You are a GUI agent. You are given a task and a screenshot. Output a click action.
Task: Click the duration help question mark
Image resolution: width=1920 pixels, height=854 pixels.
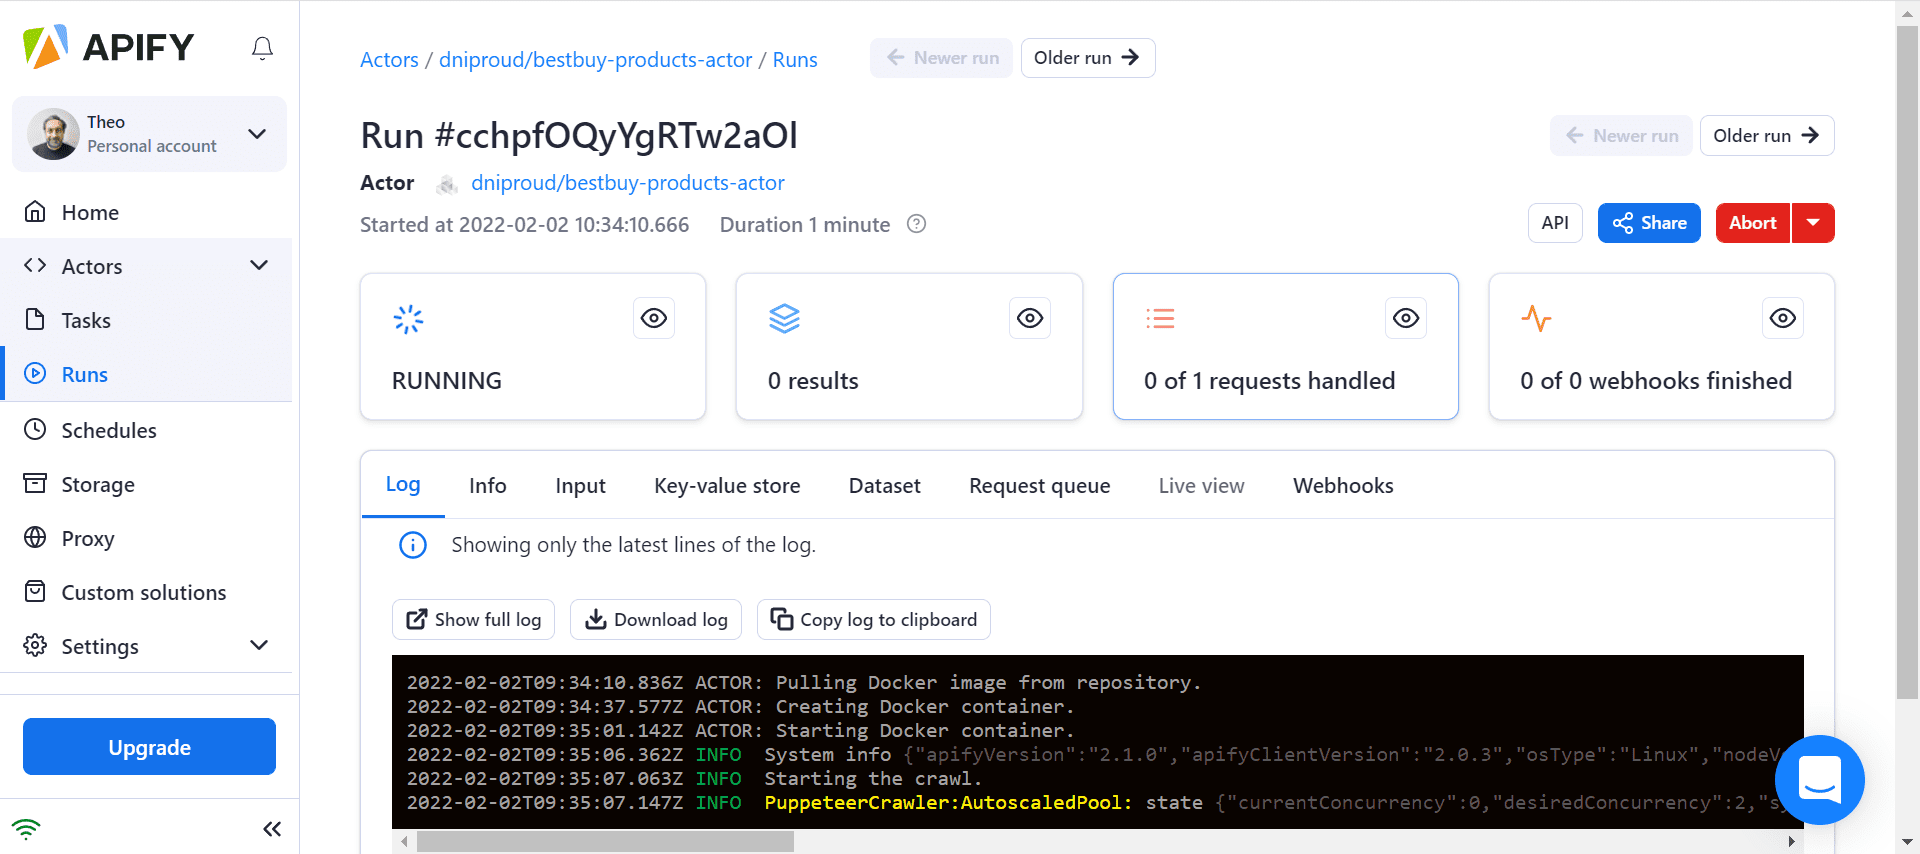(x=916, y=224)
